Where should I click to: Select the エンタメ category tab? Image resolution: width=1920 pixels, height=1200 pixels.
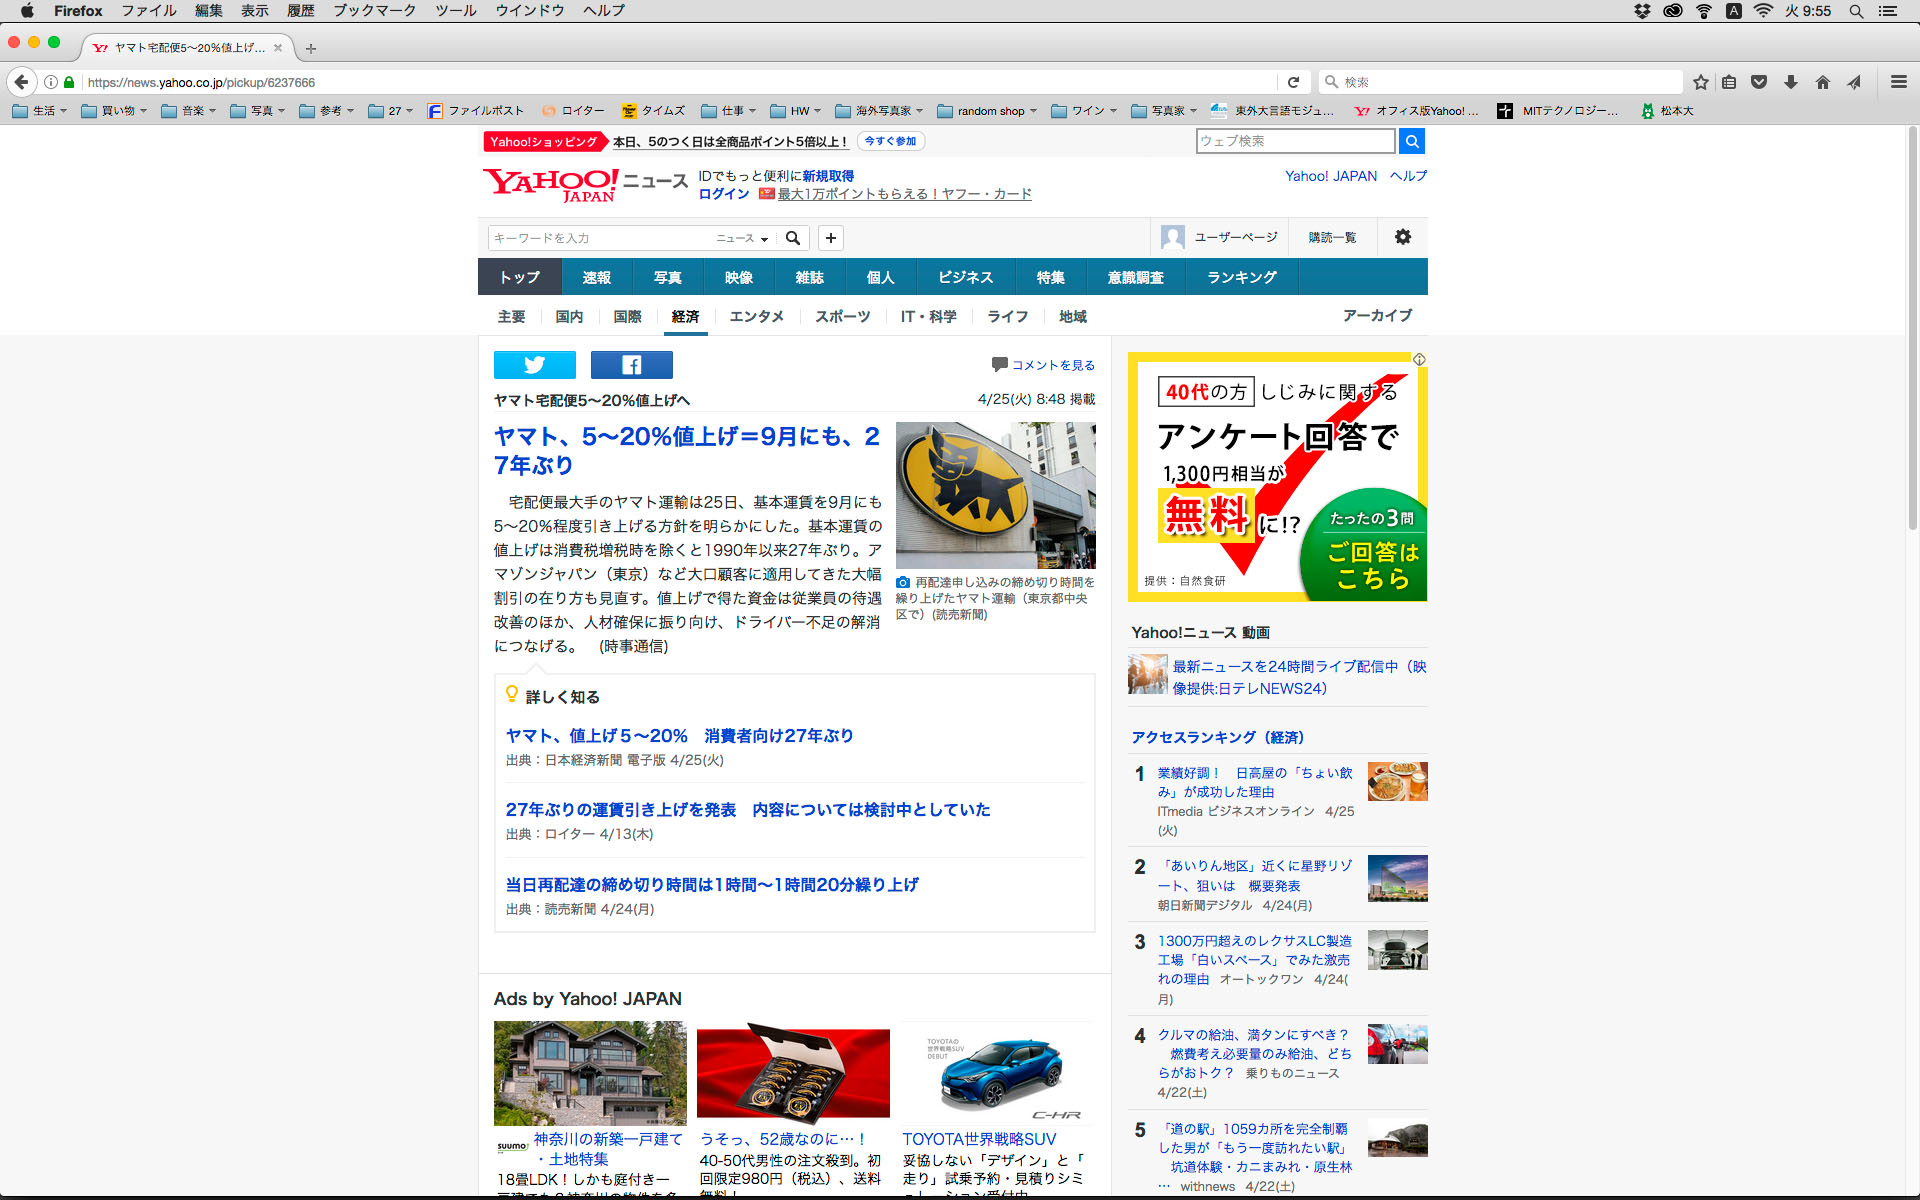pyautogui.click(x=756, y=316)
